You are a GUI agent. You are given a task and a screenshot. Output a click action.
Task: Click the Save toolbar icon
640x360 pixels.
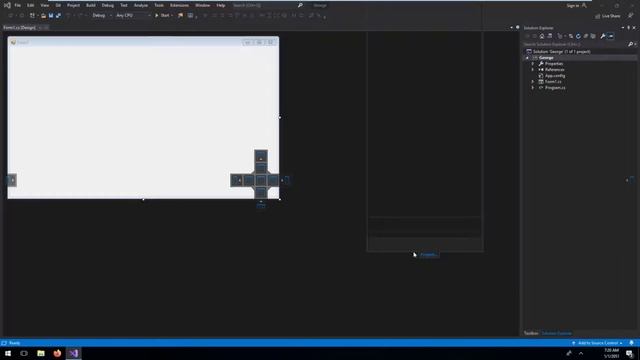[51, 16]
